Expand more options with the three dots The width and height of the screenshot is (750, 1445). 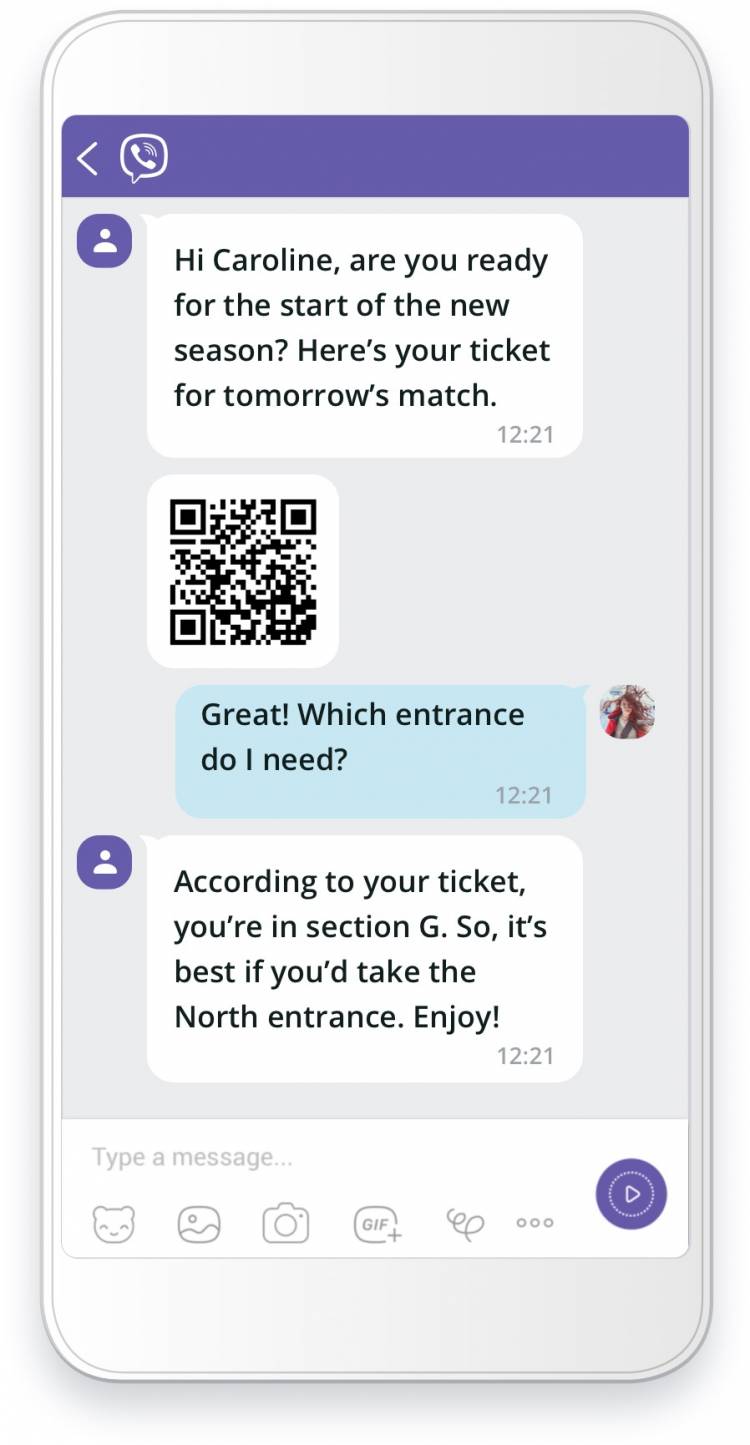[x=535, y=1222]
